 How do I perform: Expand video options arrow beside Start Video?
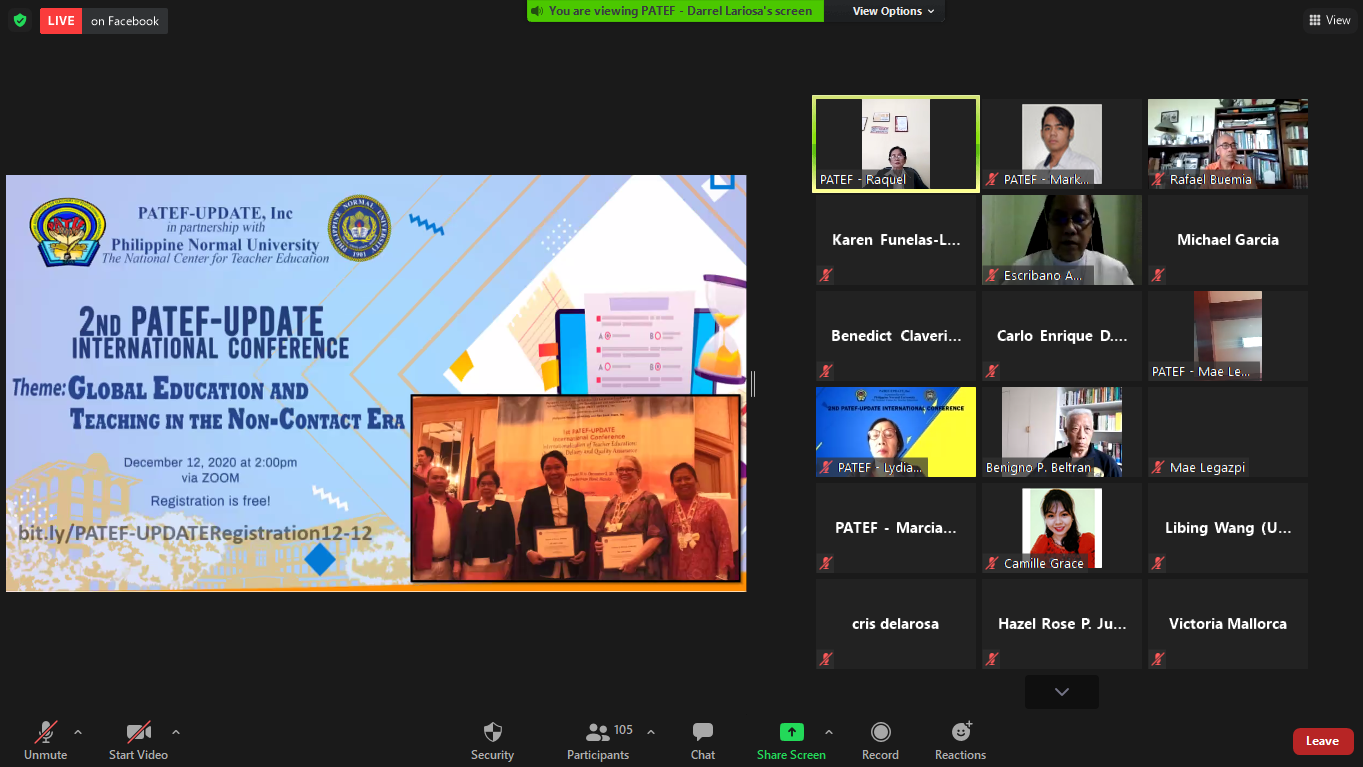(x=176, y=732)
